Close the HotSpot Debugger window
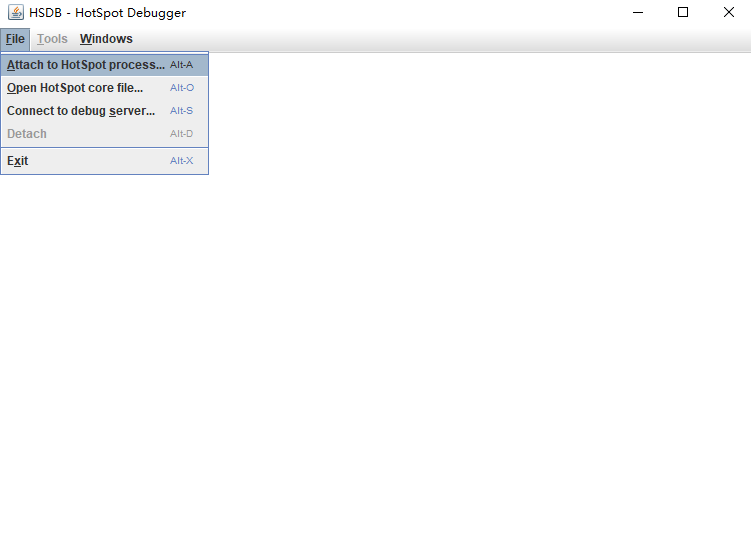 (x=728, y=12)
